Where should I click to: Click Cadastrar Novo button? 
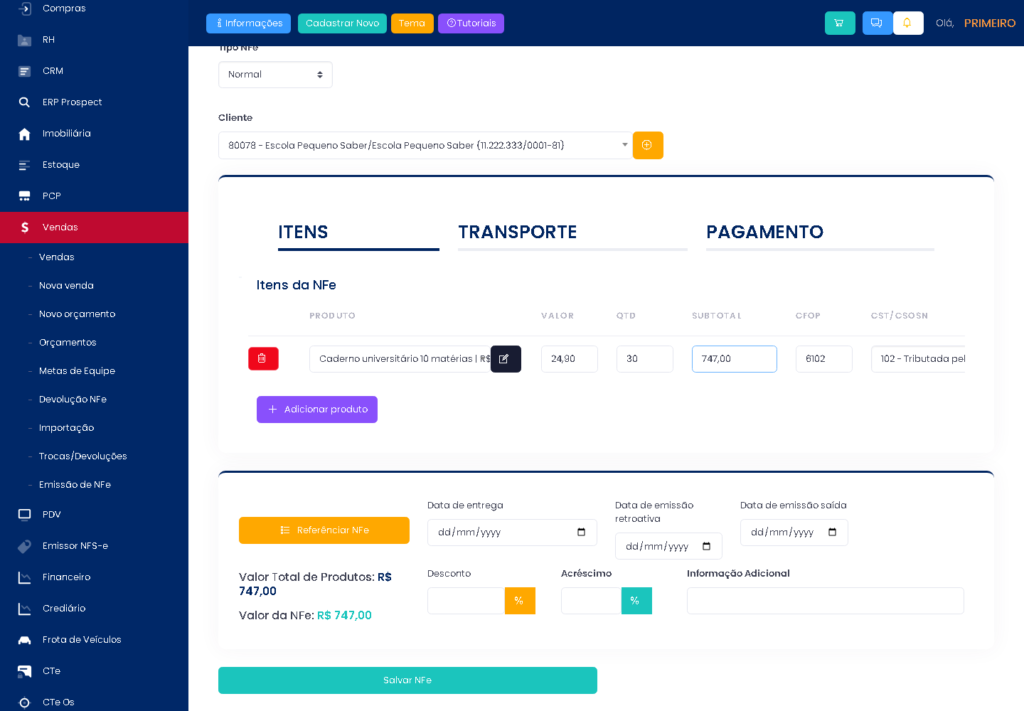tap(342, 23)
